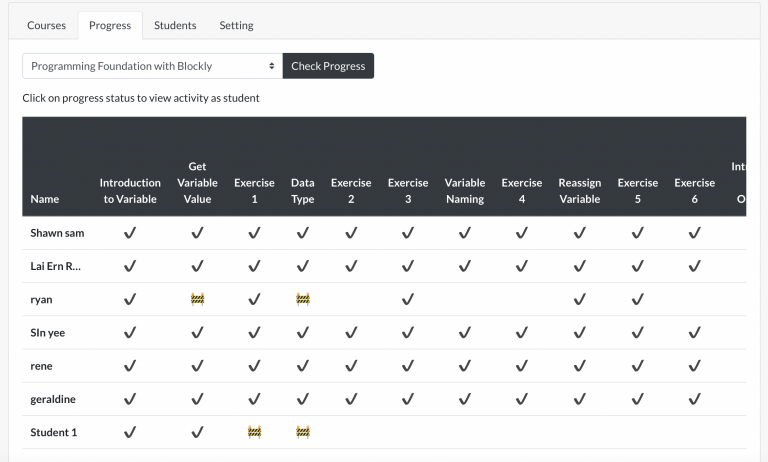Click Shawn sam's Exercise 3 checkmark
768x462 pixels.
click(x=407, y=233)
